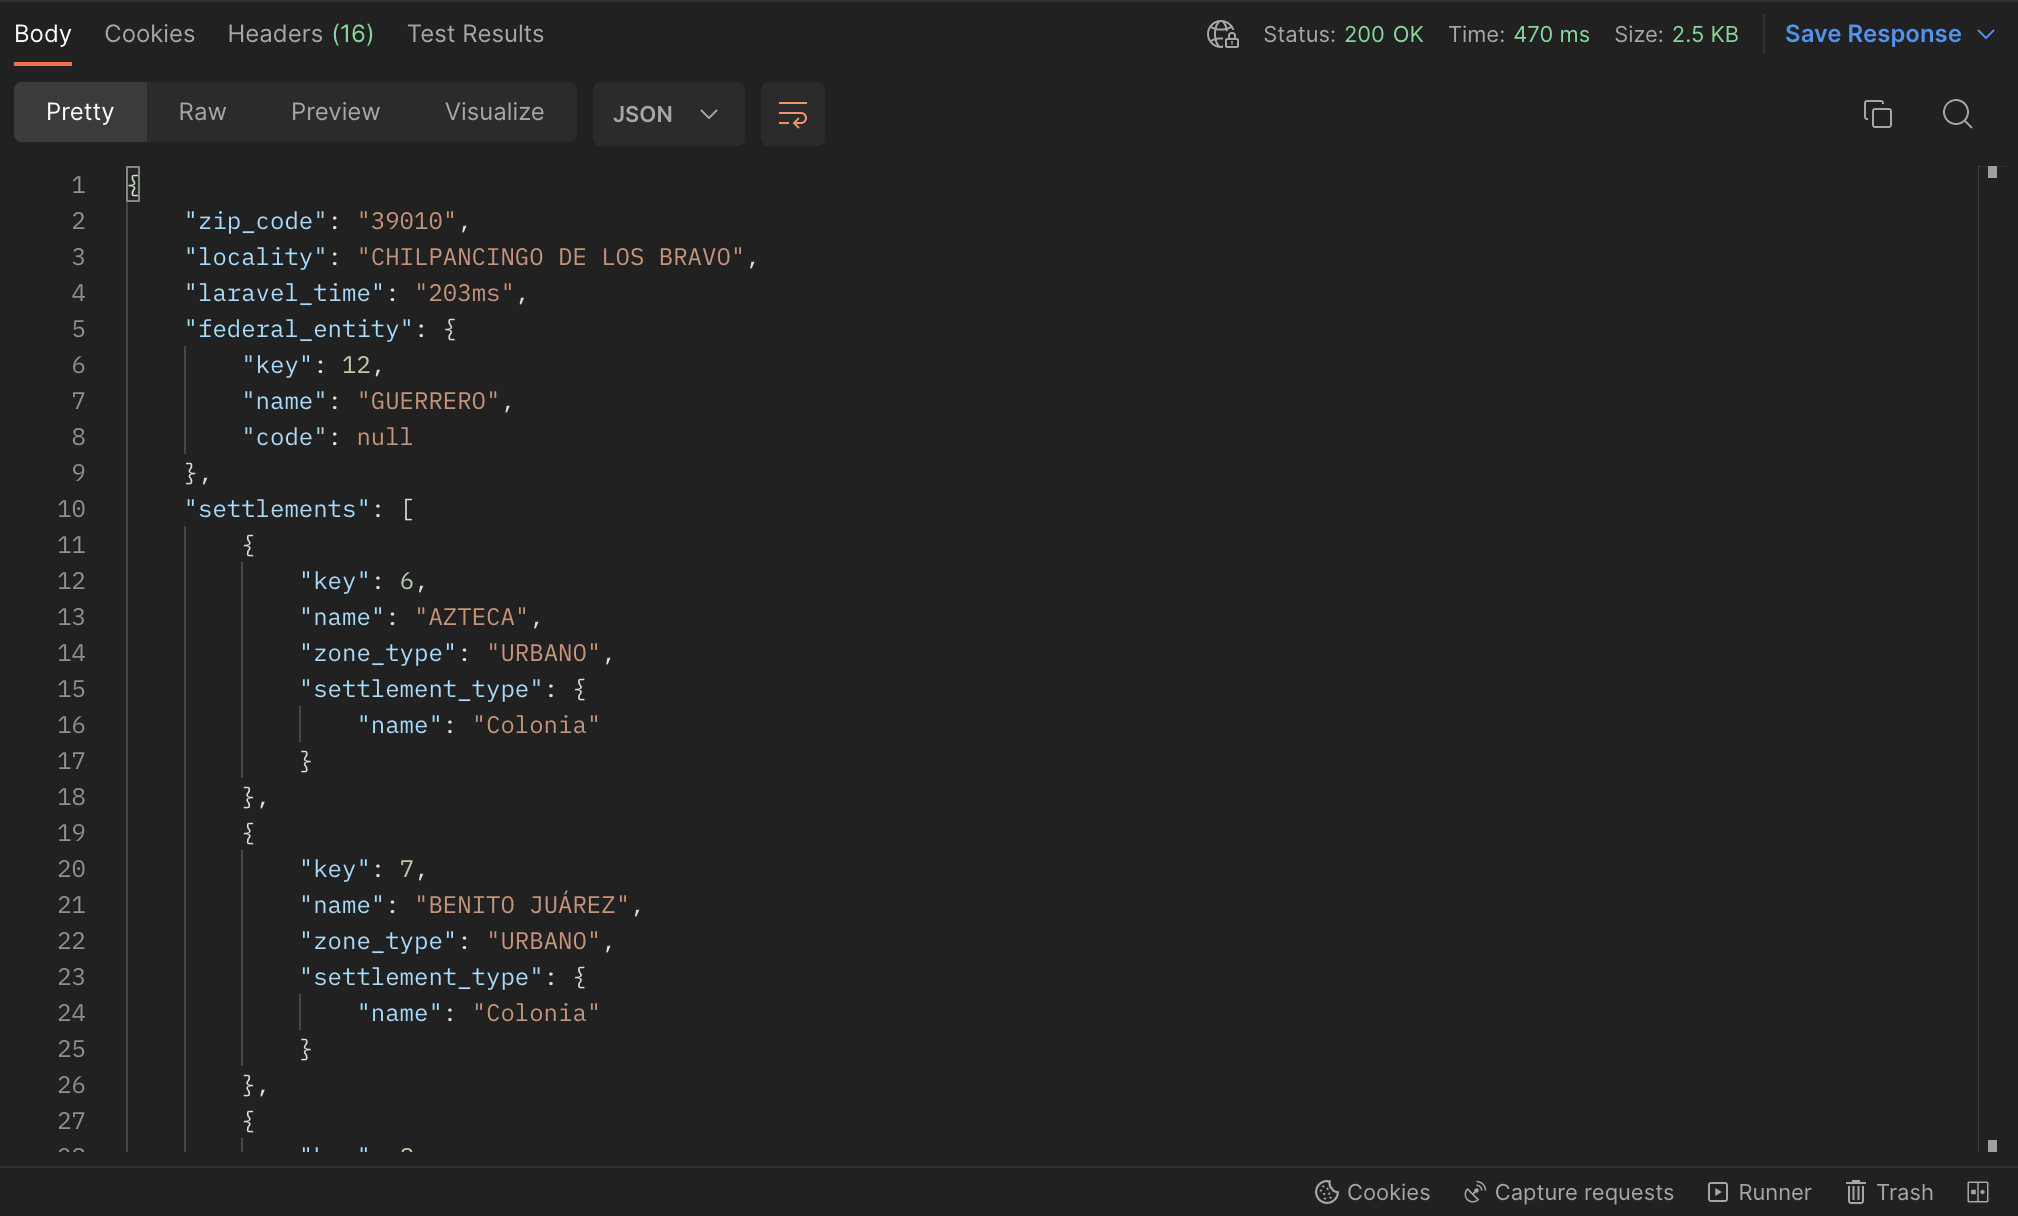Launch the Collection Runner from the footer
The width and height of the screenshot is (2018, 1216).
(x=1758, y=1191)
